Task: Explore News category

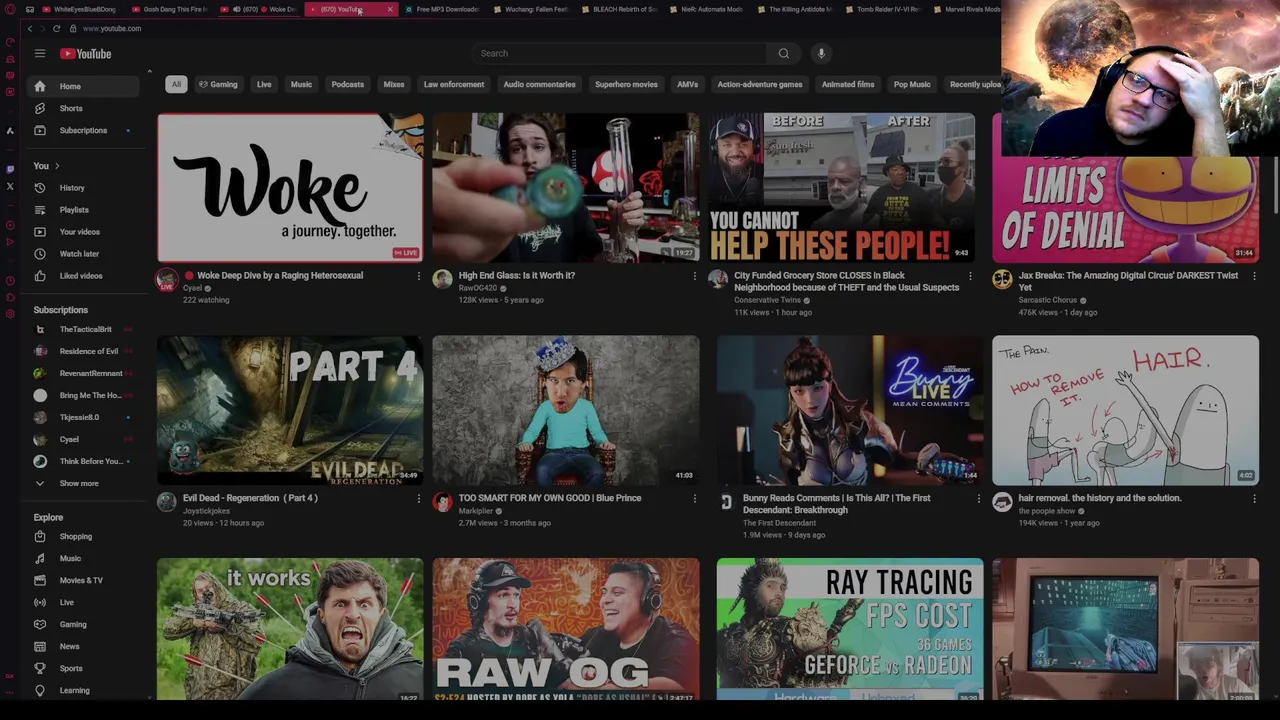Action: (x=85, y=646)
